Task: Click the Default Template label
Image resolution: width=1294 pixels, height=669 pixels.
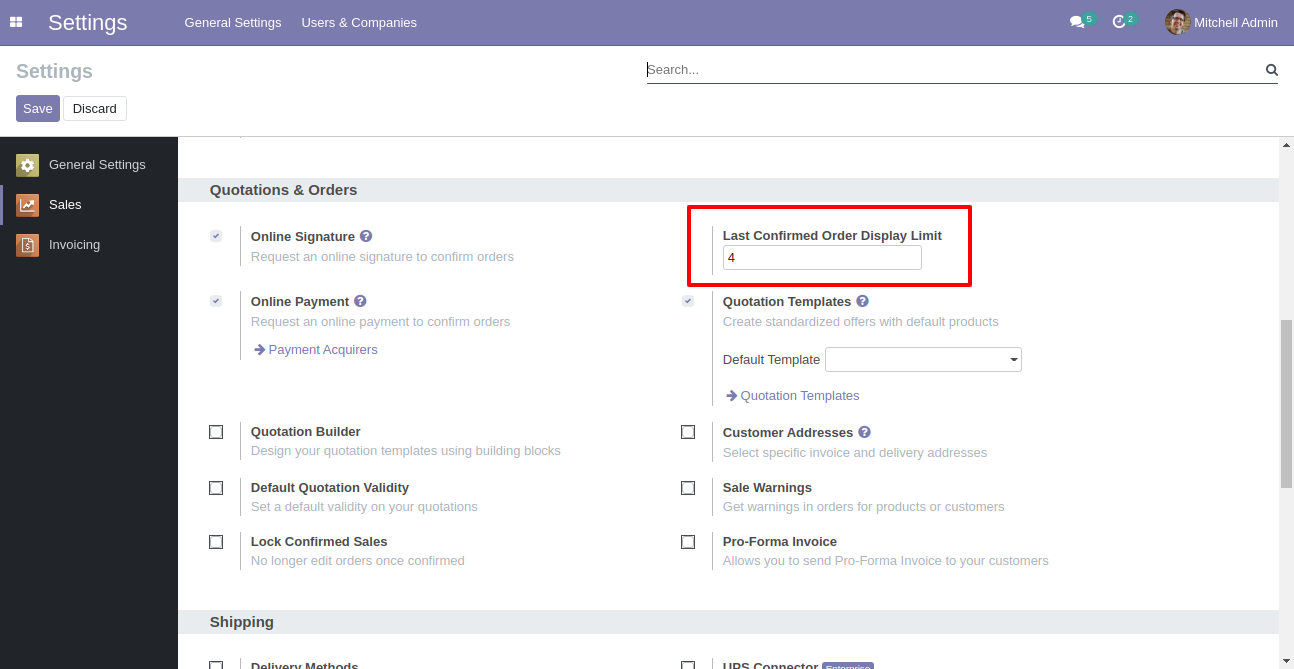Action: (x=771, y=360)
